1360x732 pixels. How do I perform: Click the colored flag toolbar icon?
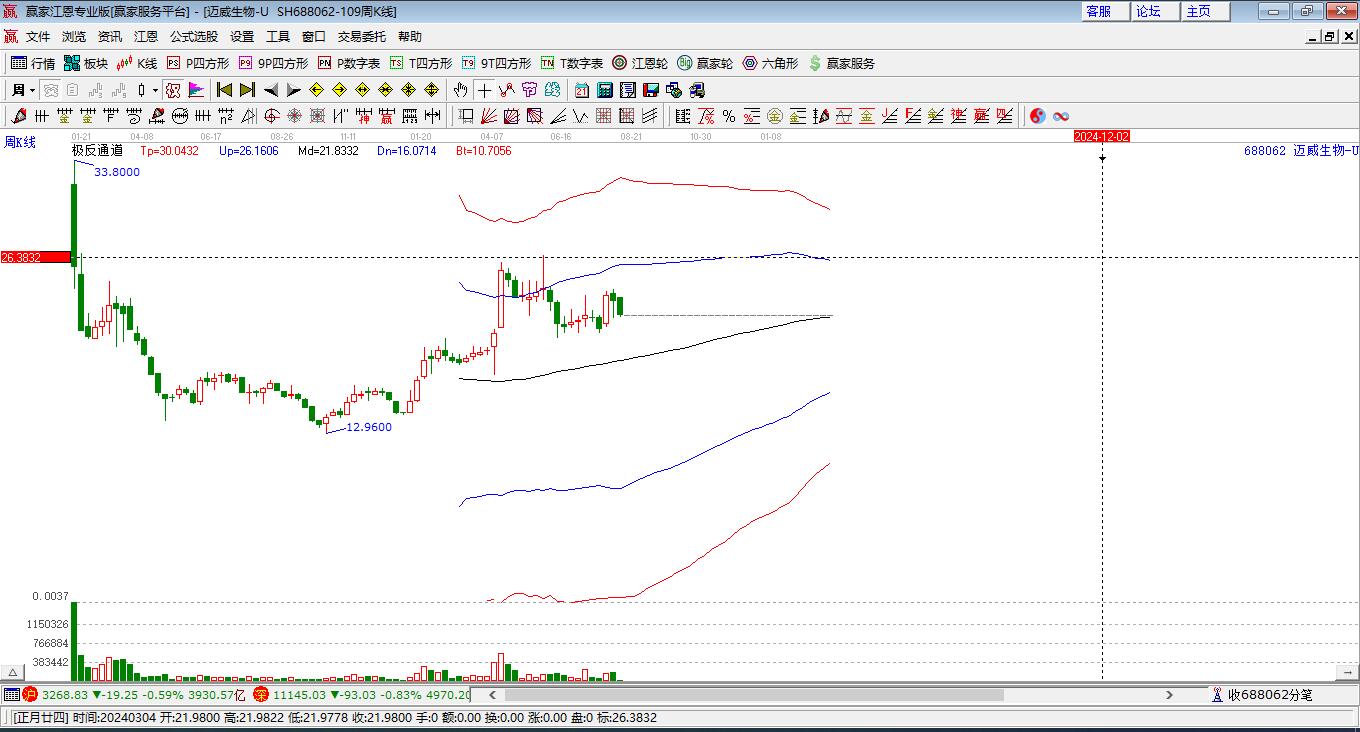tap(196, 90)
